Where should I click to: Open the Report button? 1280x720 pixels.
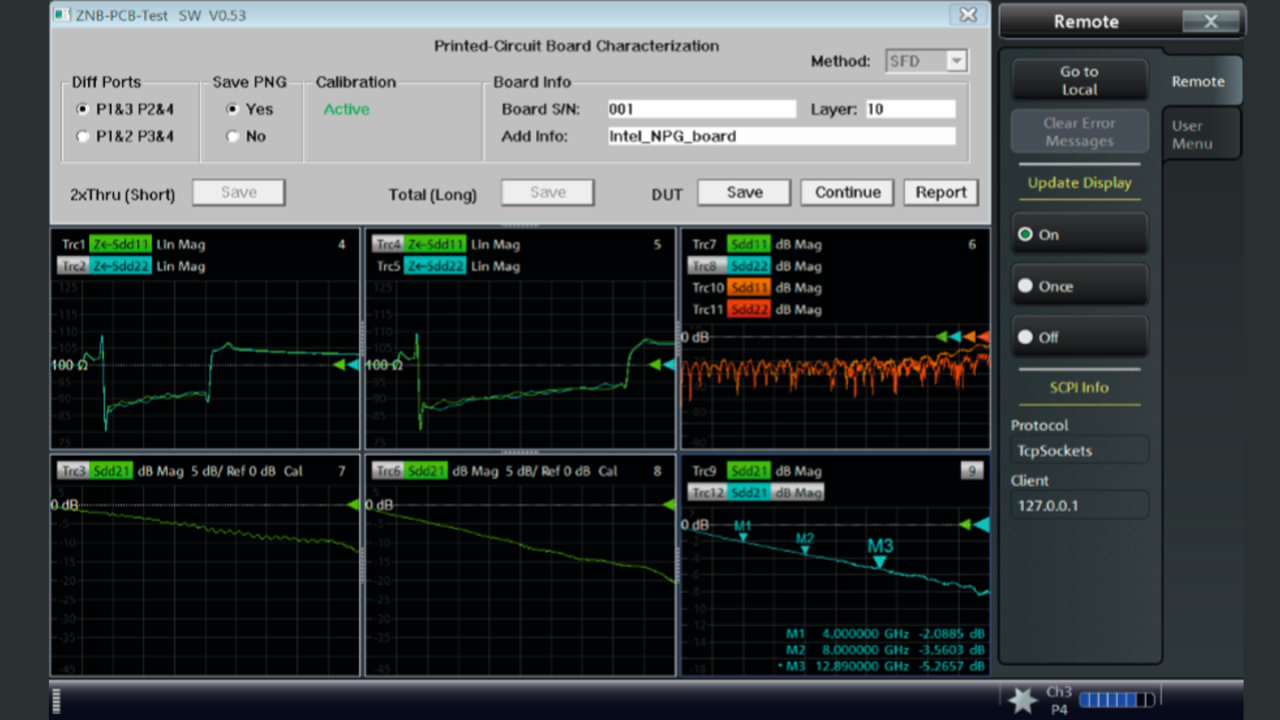point(940,192)
